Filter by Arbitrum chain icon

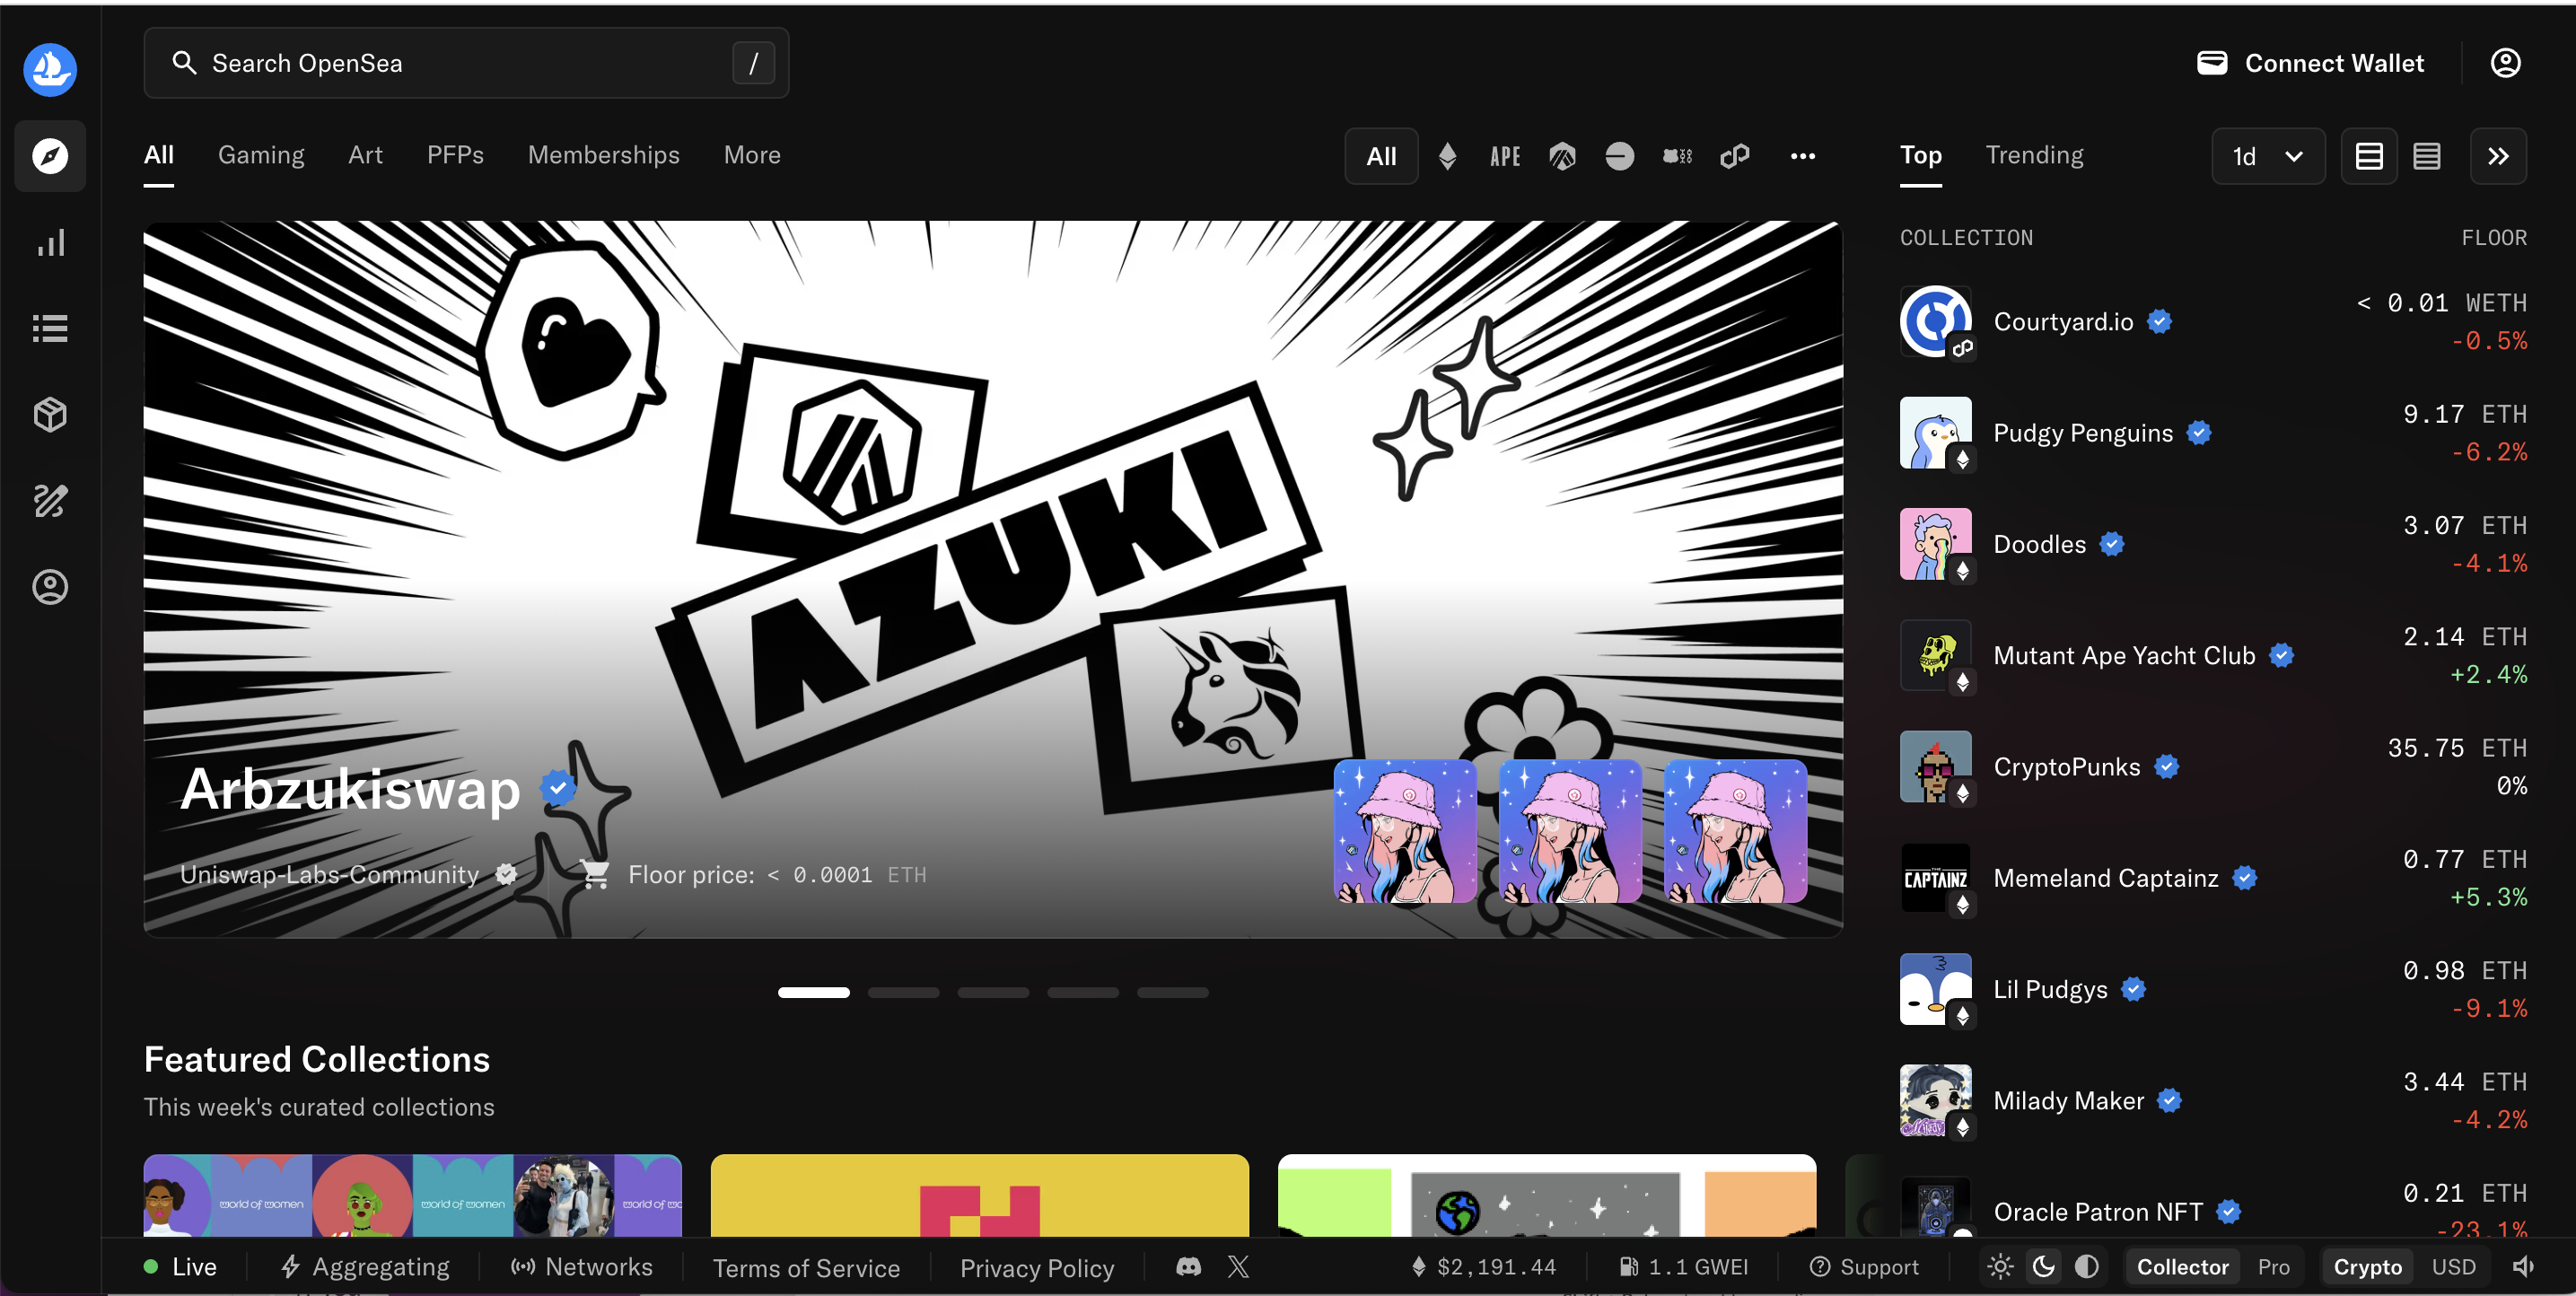[x=1562, y=156]
